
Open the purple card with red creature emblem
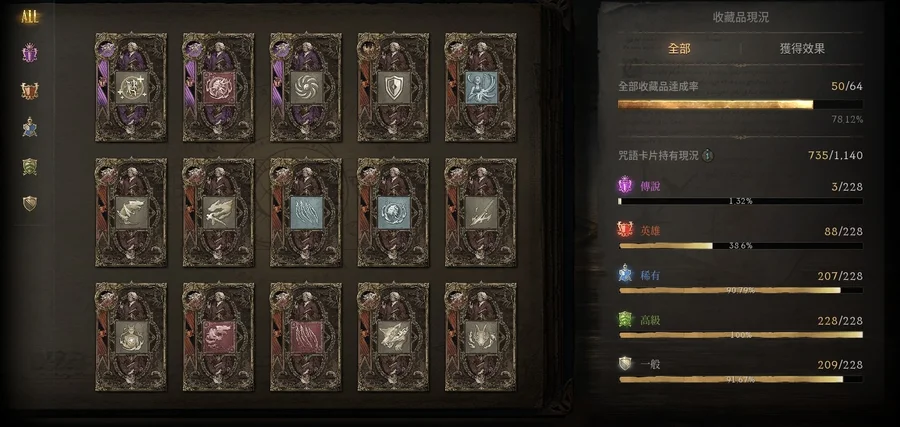coord(218,87)
